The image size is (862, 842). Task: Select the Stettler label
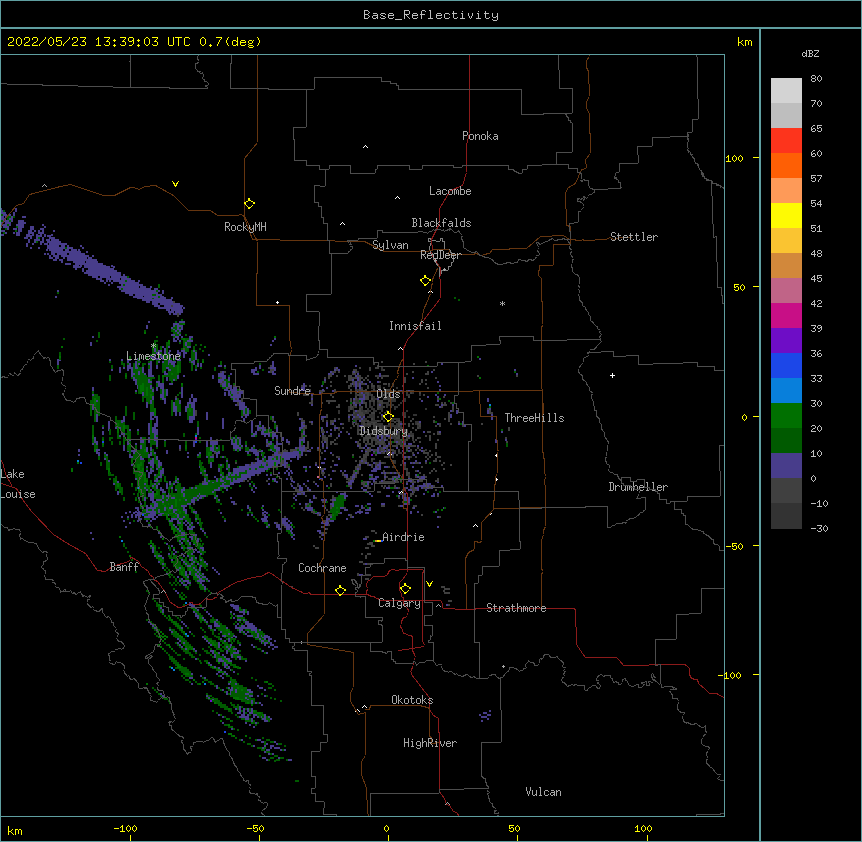(x=634, y=237)
